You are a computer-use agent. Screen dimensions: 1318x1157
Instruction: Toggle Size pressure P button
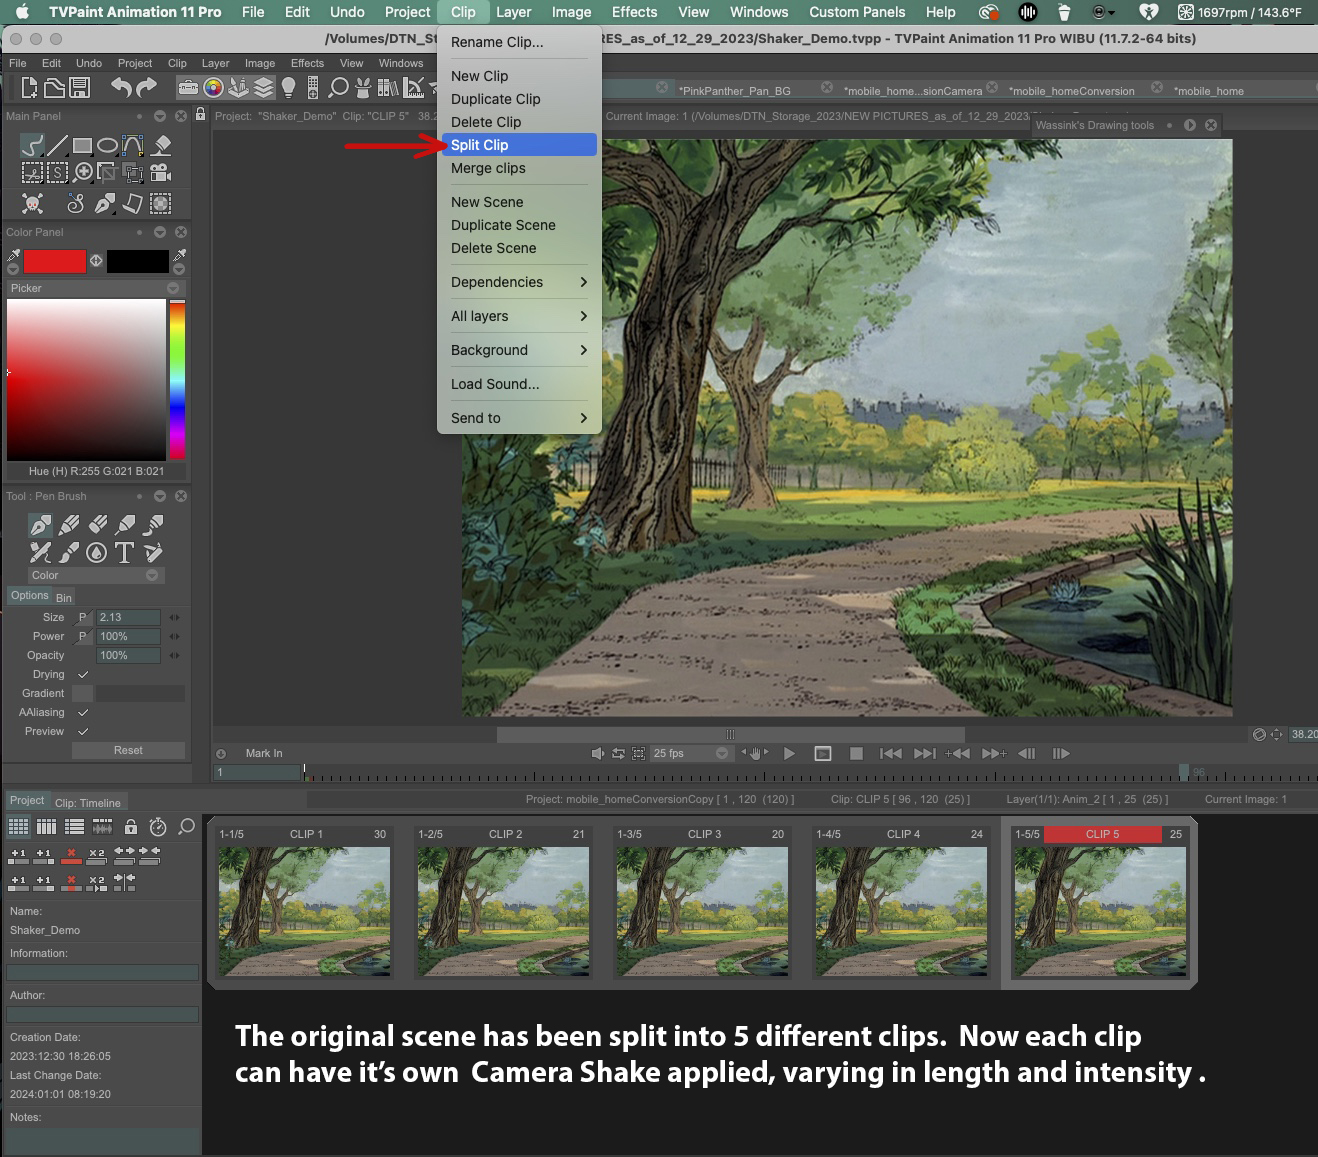pos(83,618)
